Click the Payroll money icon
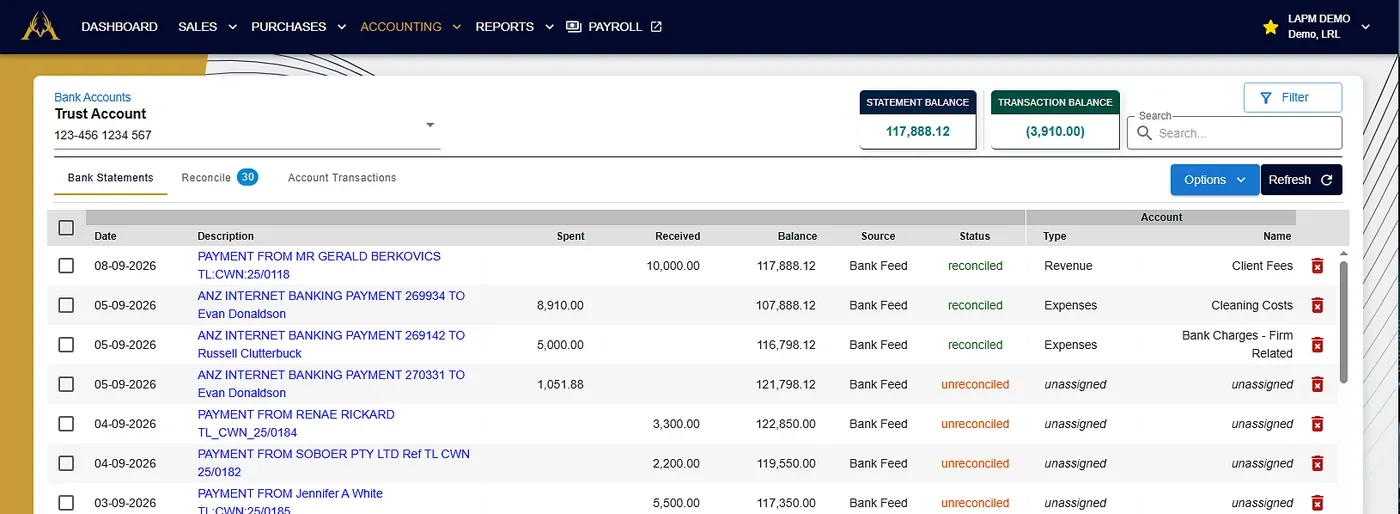Screen dimensions: 1400x514 (x=574, y=27)
